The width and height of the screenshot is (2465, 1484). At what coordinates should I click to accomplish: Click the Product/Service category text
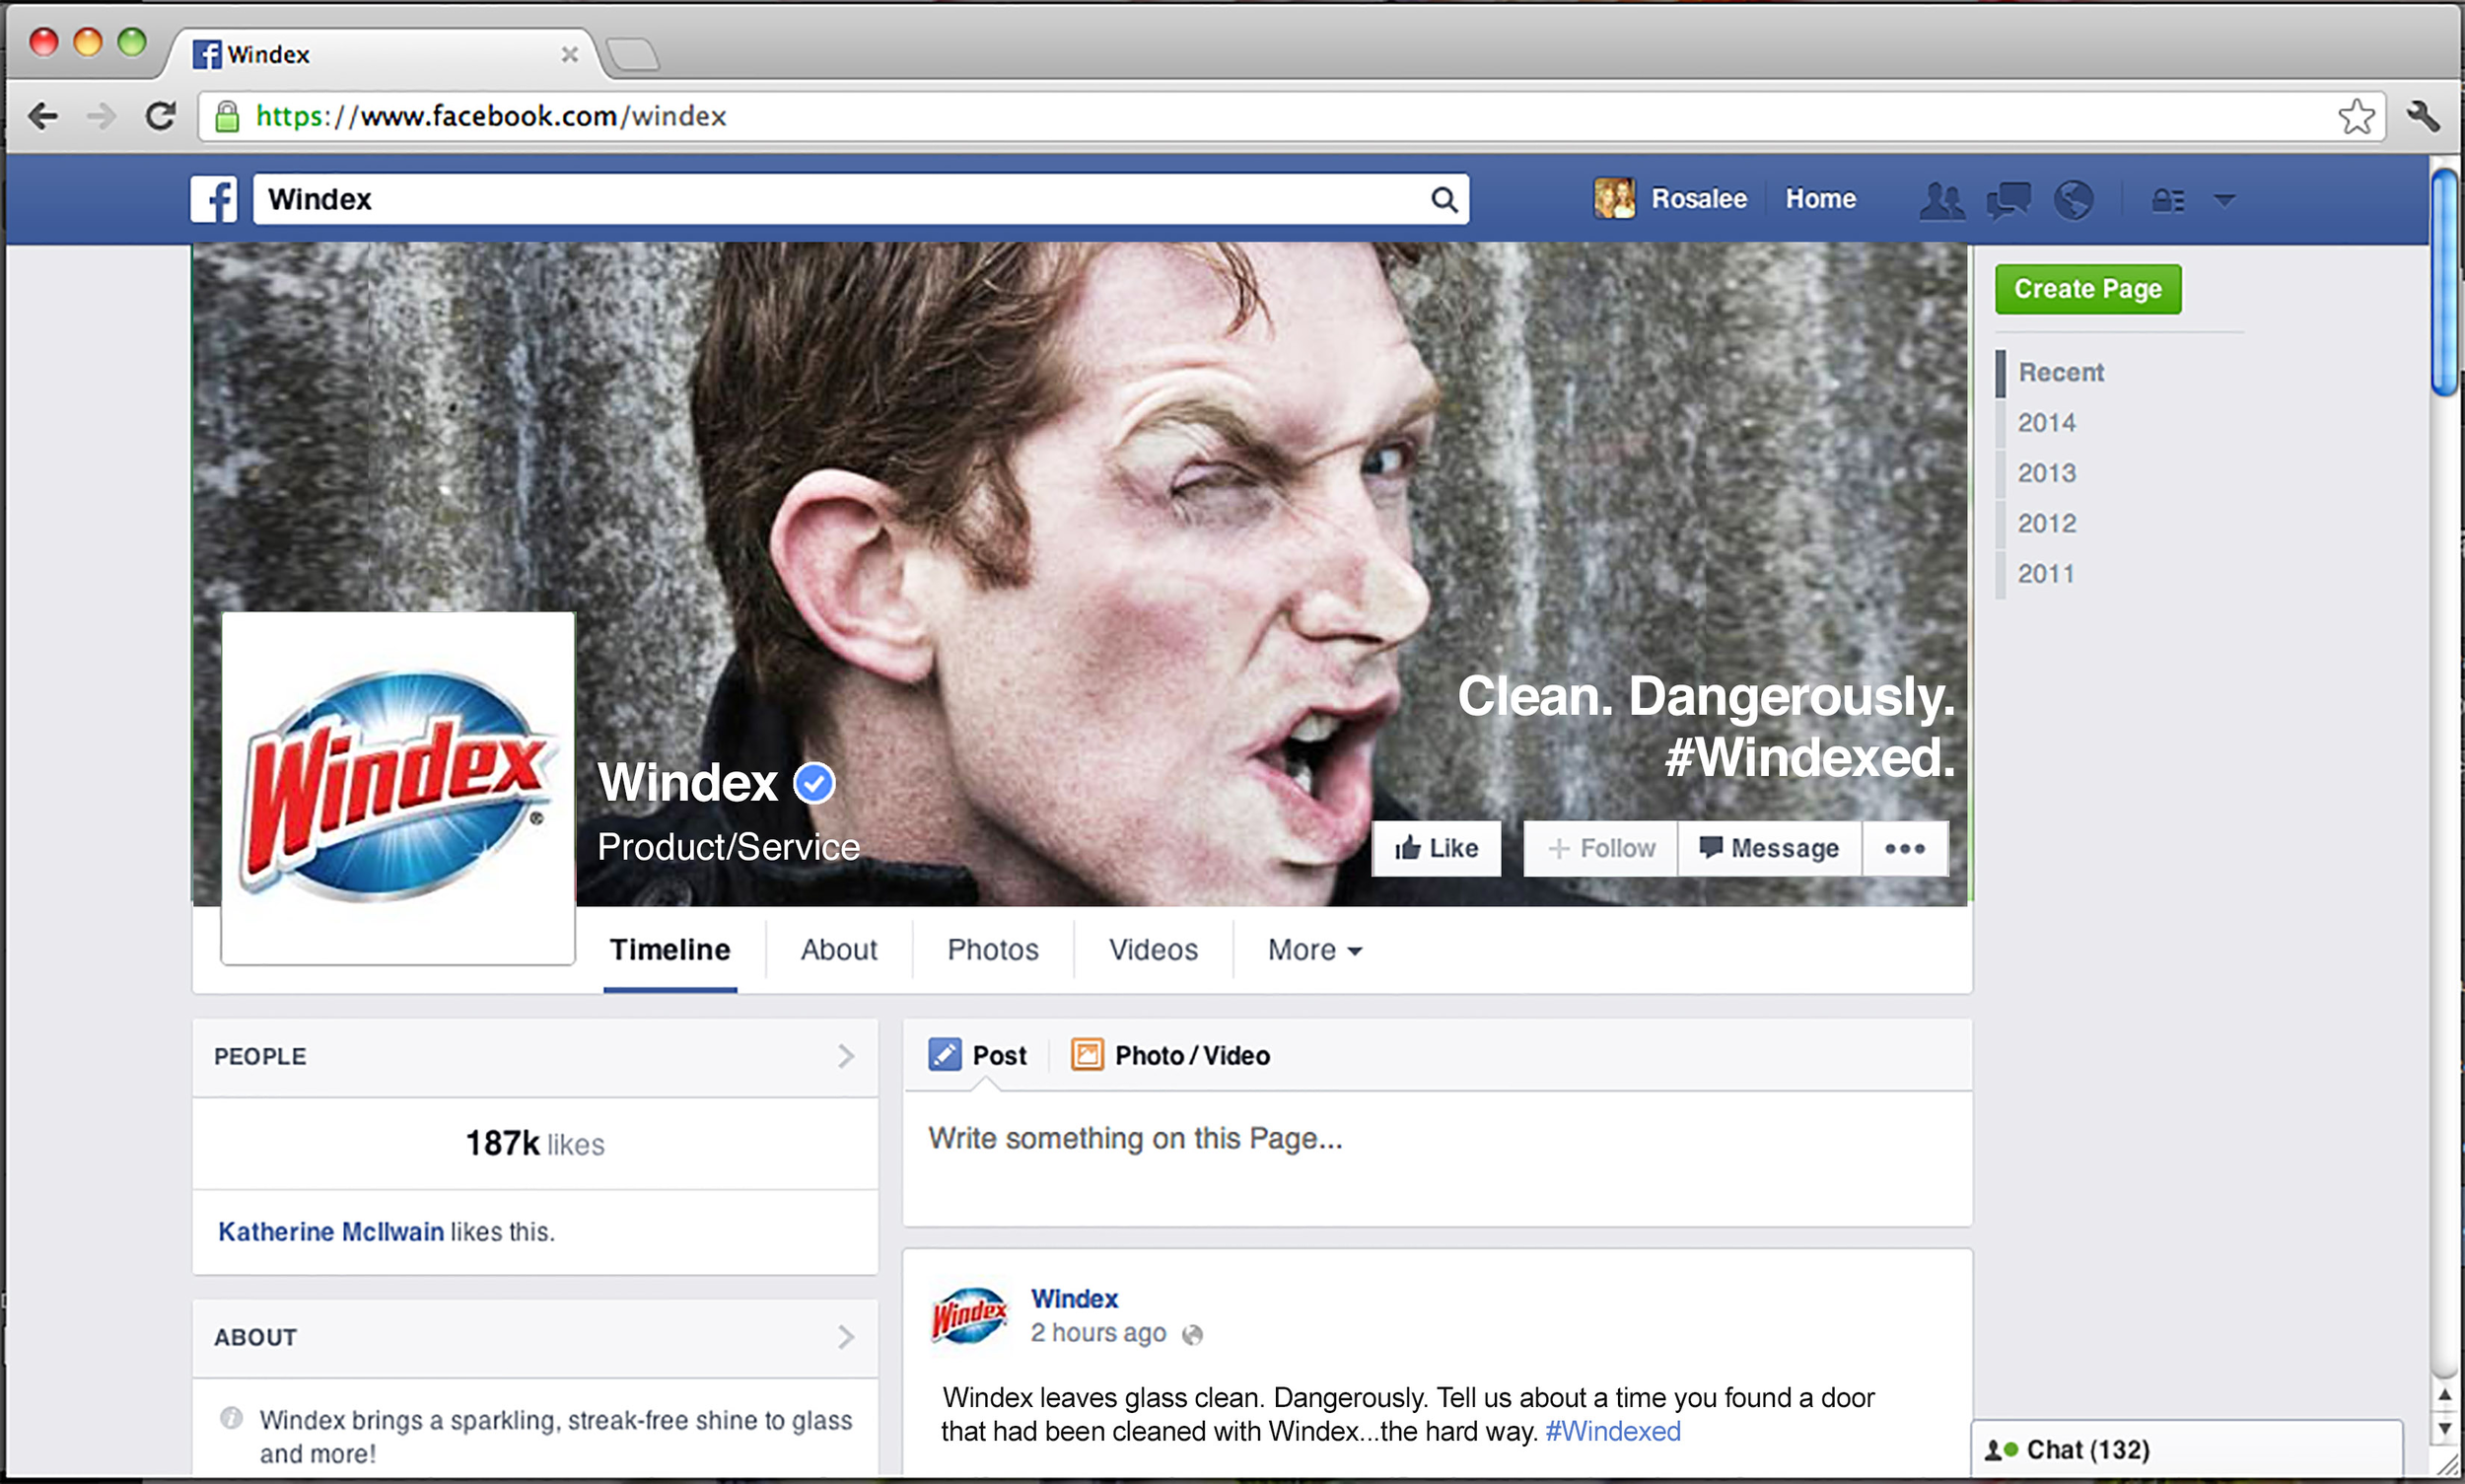tap(728, 848)
